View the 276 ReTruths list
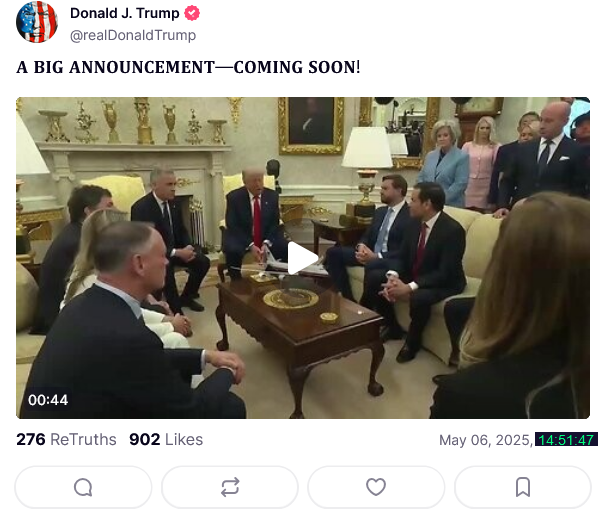Viewport: 606px width, 523px height. coord(66,440)
